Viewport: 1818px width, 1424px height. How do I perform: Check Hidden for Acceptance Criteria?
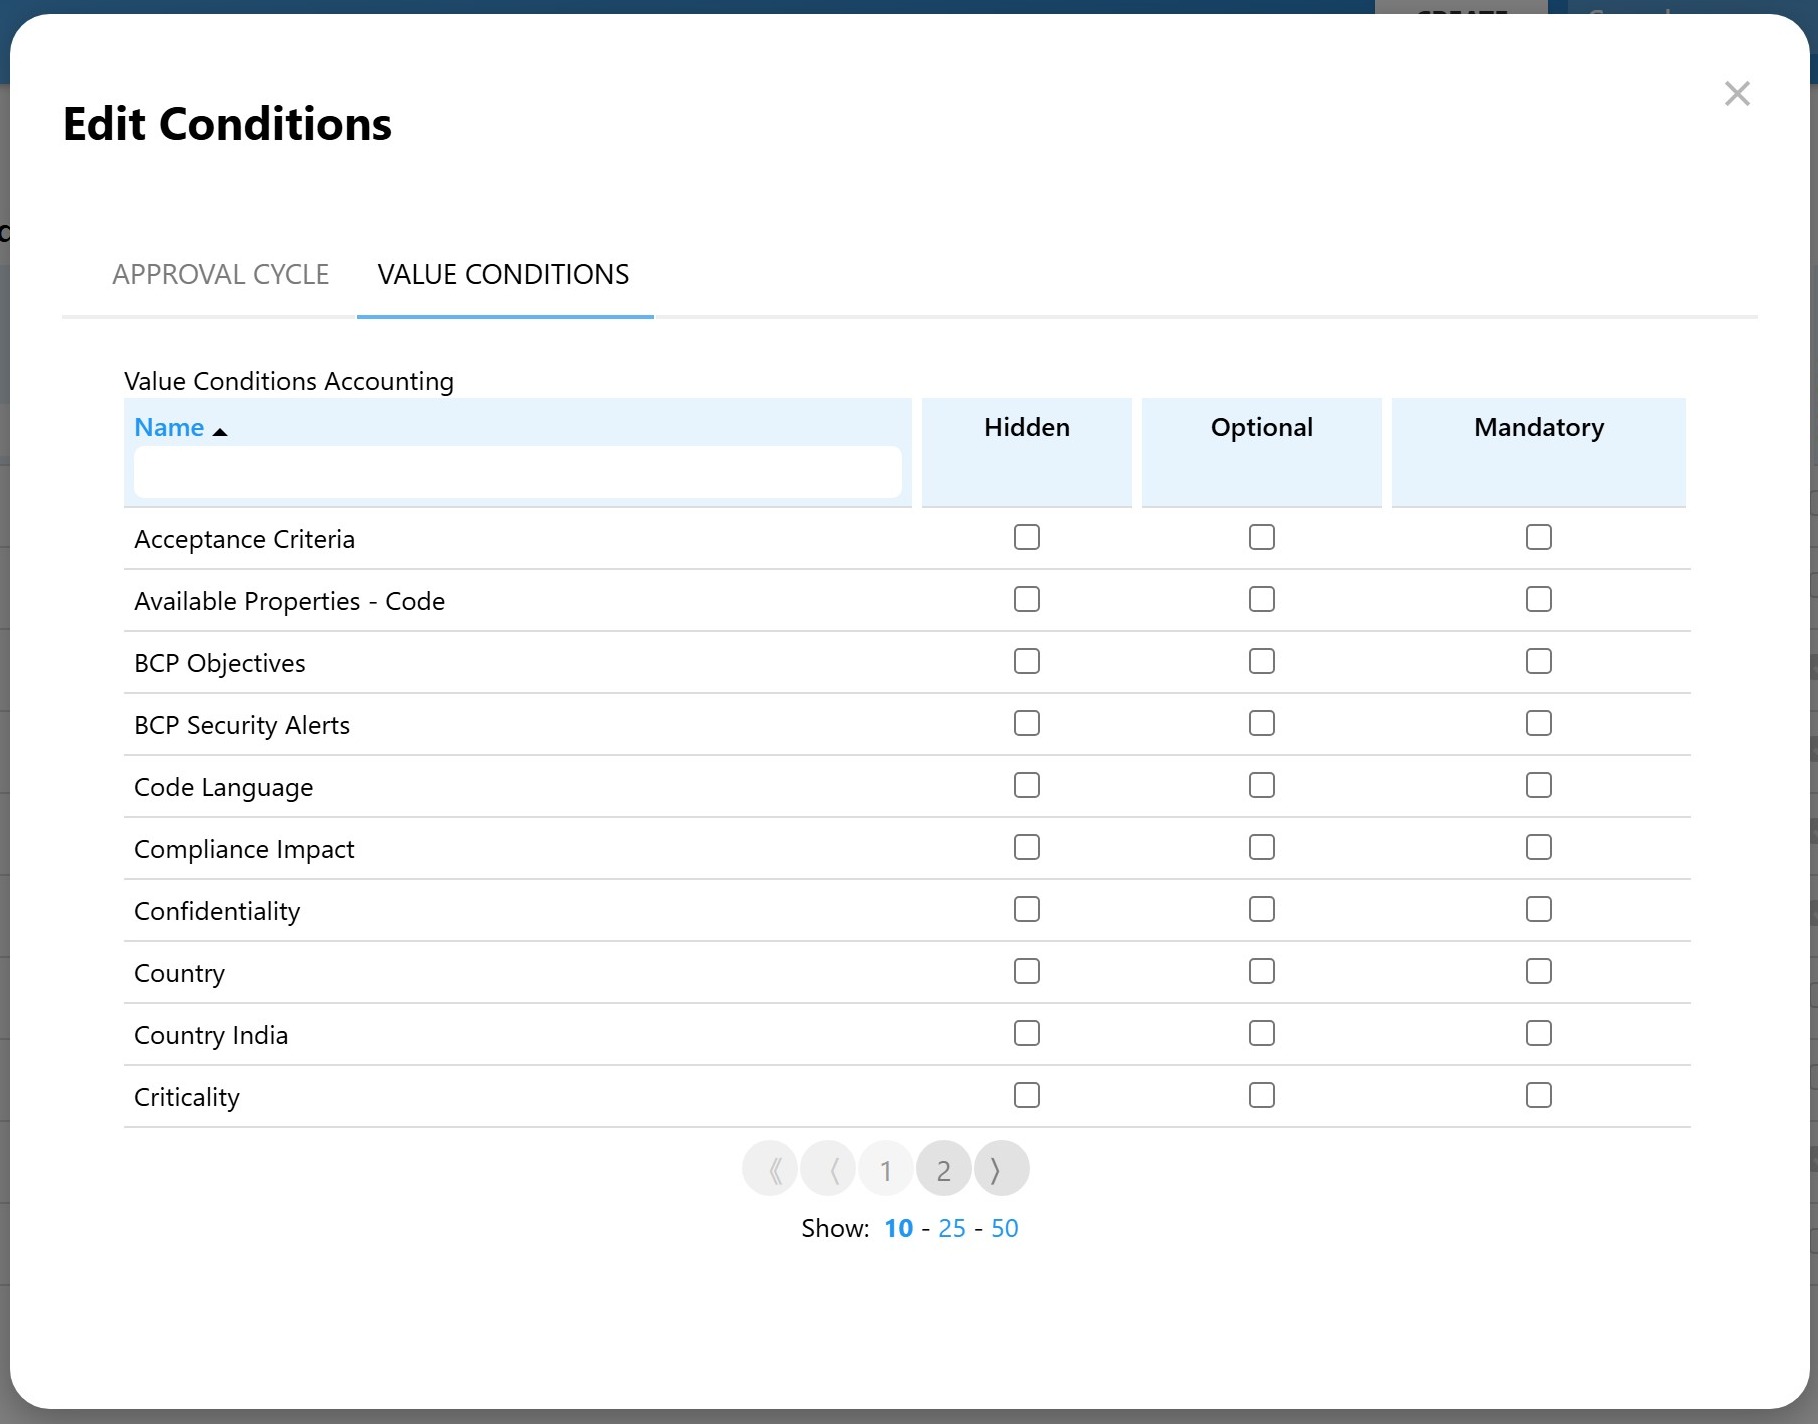(x=1026, y=538)
